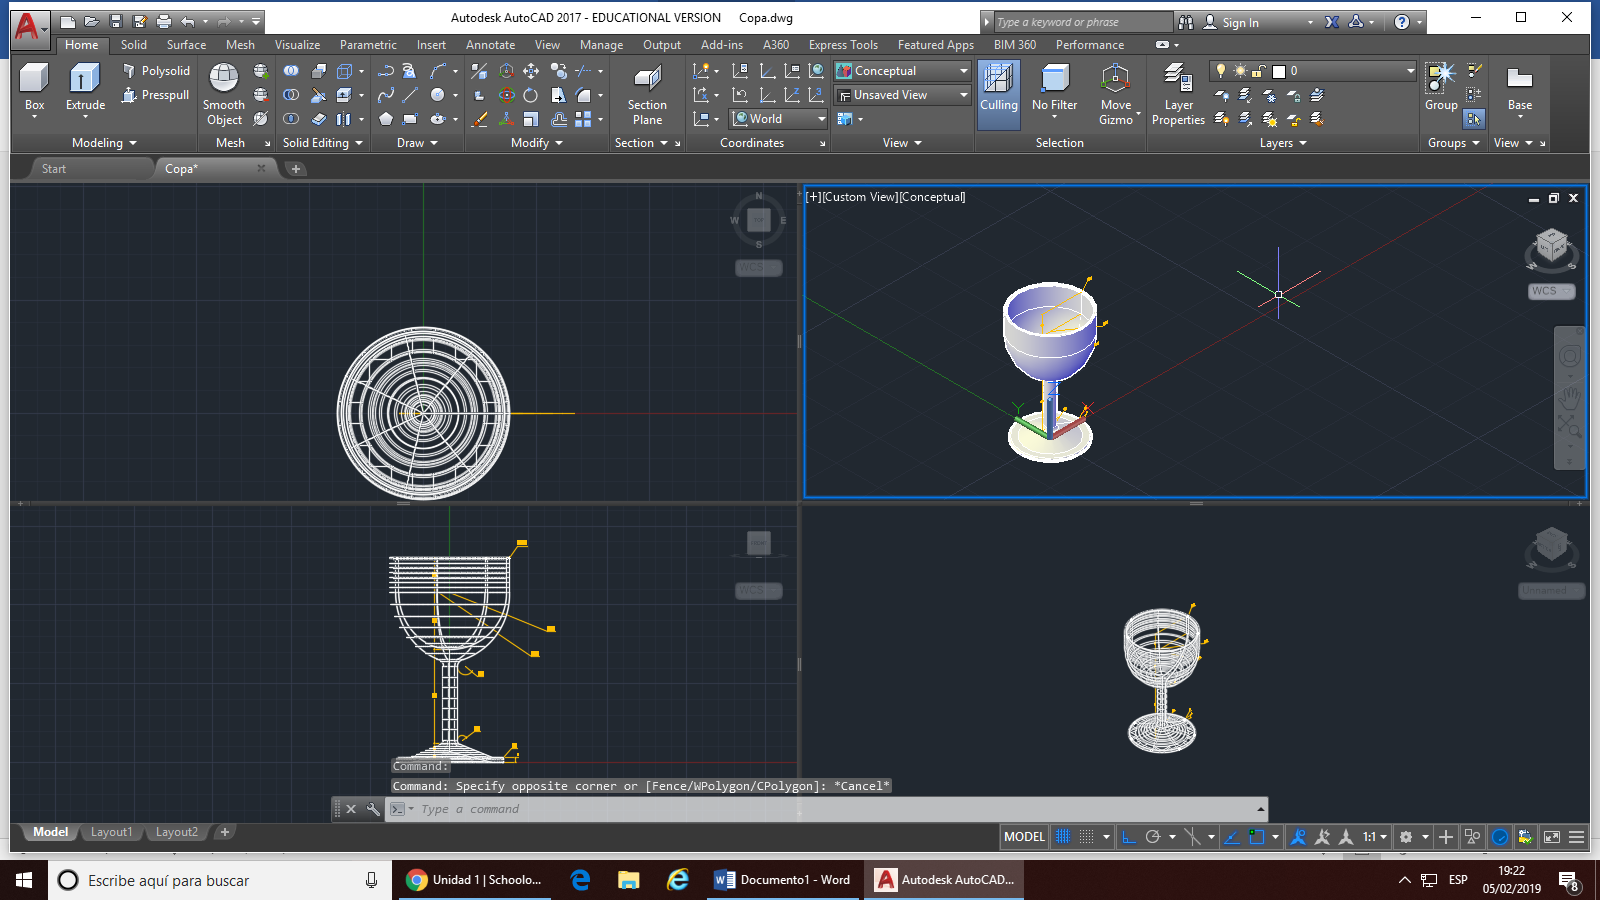
Task: Click the Extrude tool
Action: click(85, 86)
